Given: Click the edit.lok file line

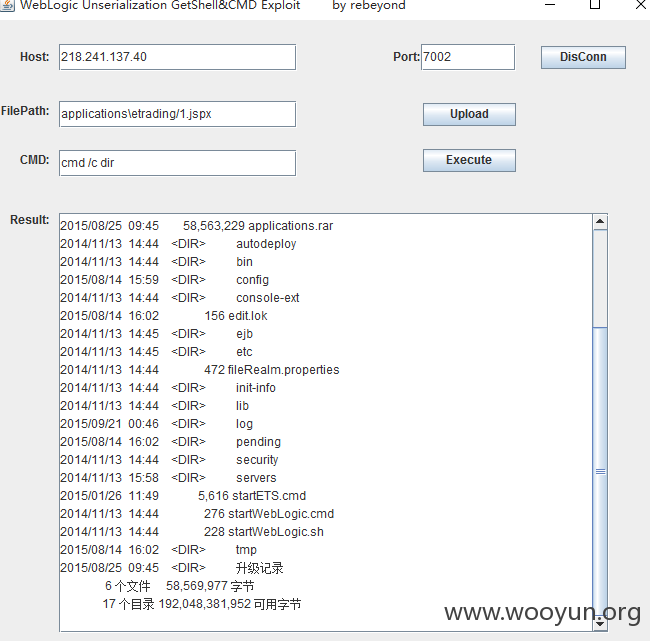Looking at the screenshot, I should point(164,316).
